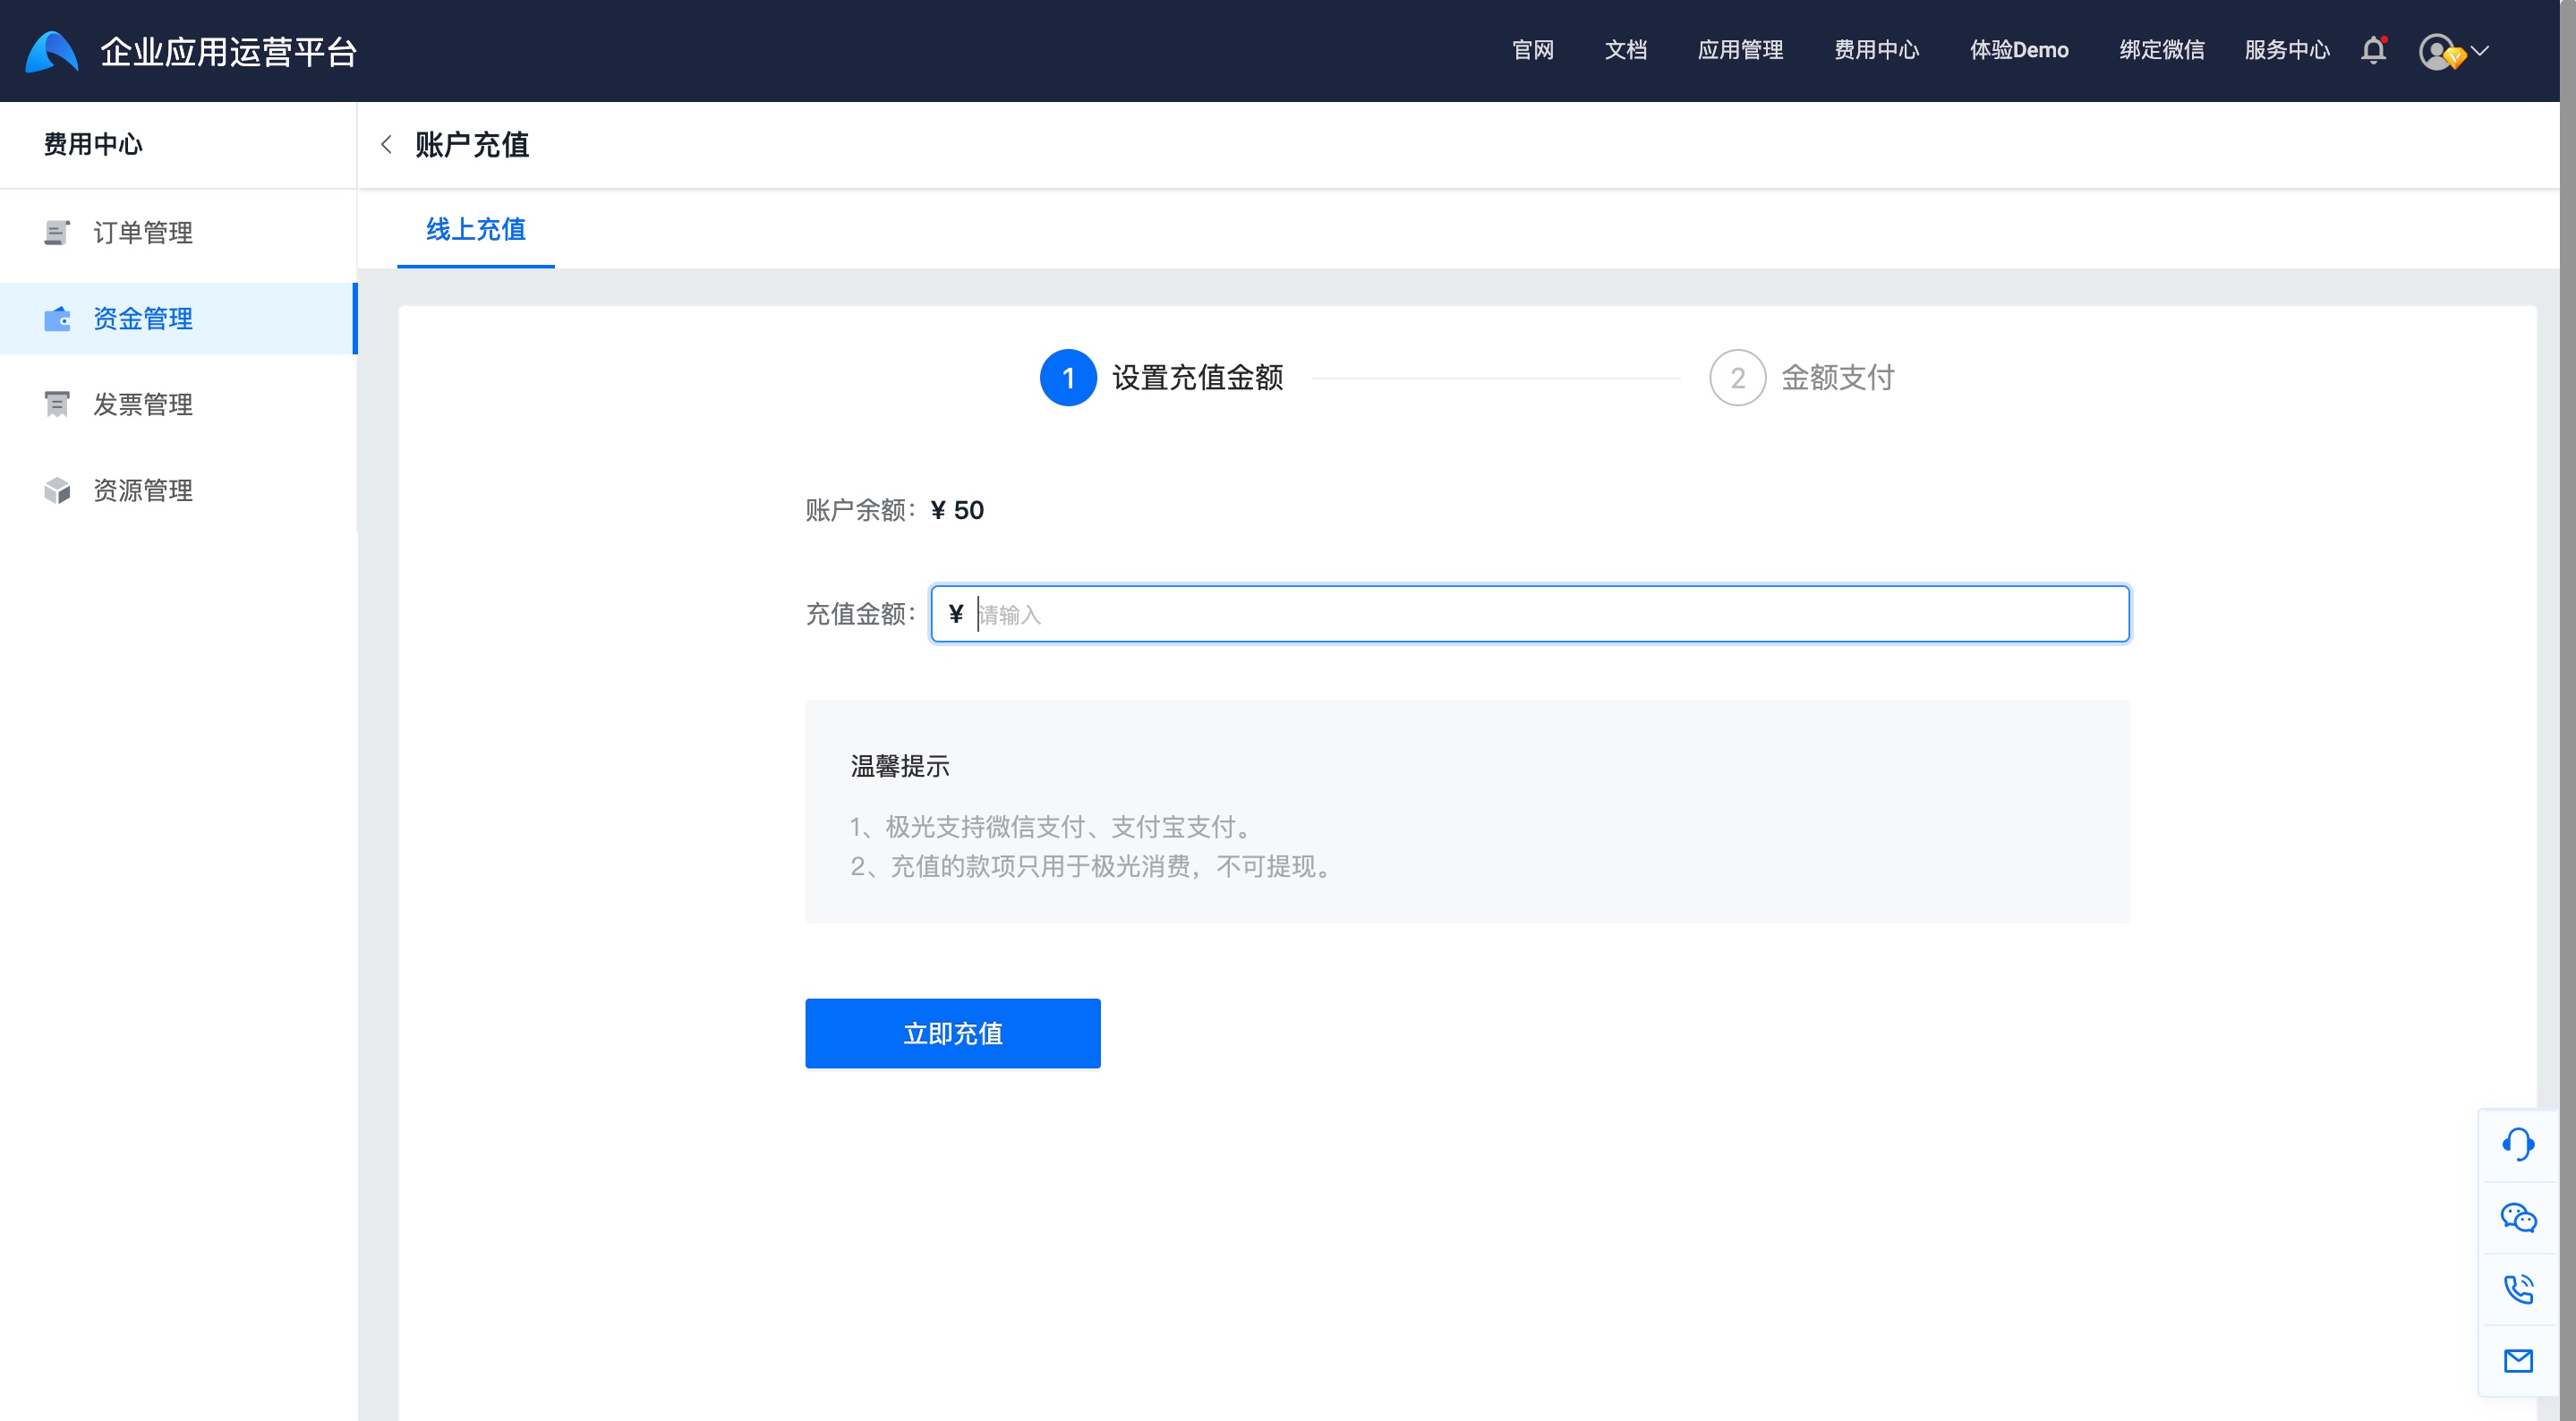2576x1421 pixels.
Task: Expand the account dropdown chevron
Action: pyautogui.click(x=2480, y=50)
